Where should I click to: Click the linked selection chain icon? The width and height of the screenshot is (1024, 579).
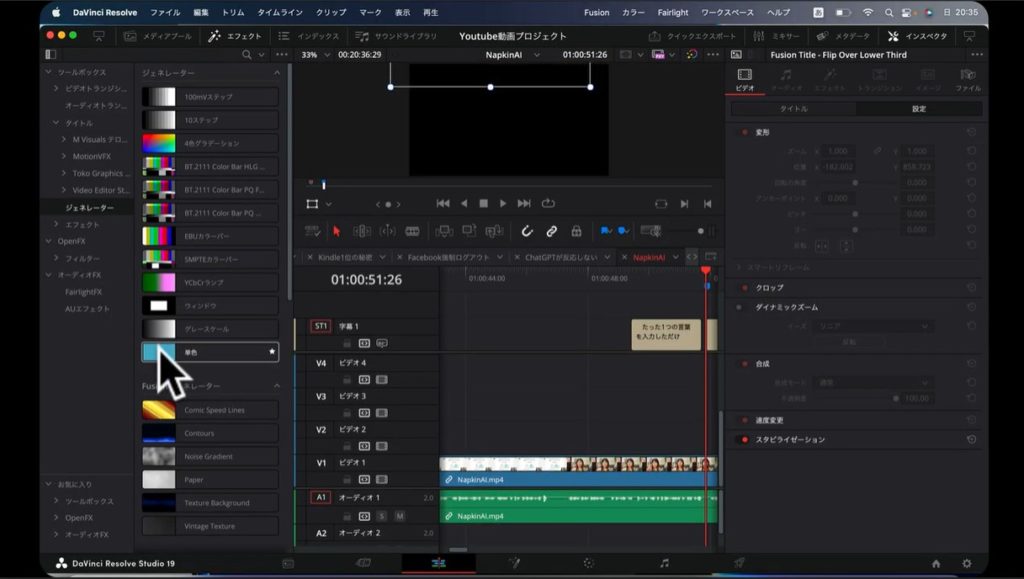[x=551, y=231]
